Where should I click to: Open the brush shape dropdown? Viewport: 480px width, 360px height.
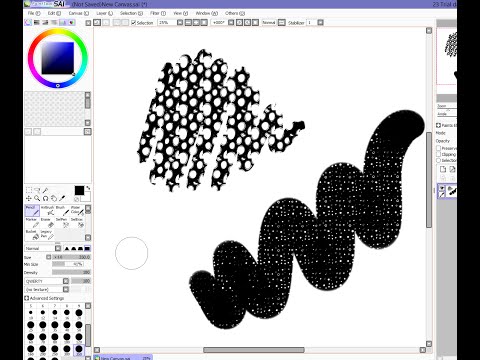66,281
